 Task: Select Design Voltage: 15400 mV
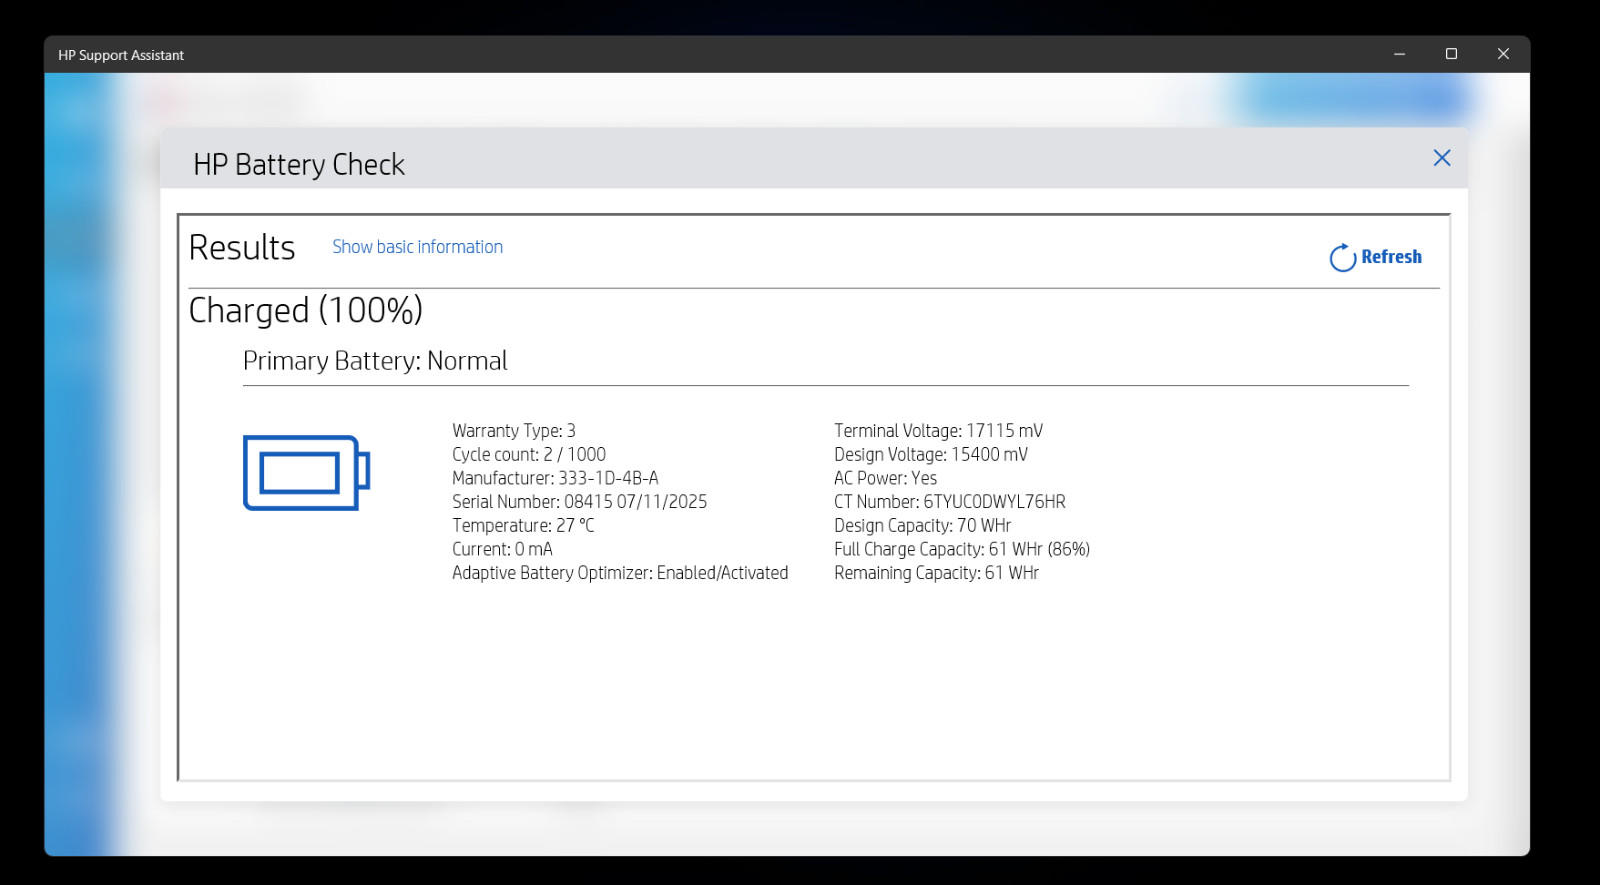click(x=931, y=455)
